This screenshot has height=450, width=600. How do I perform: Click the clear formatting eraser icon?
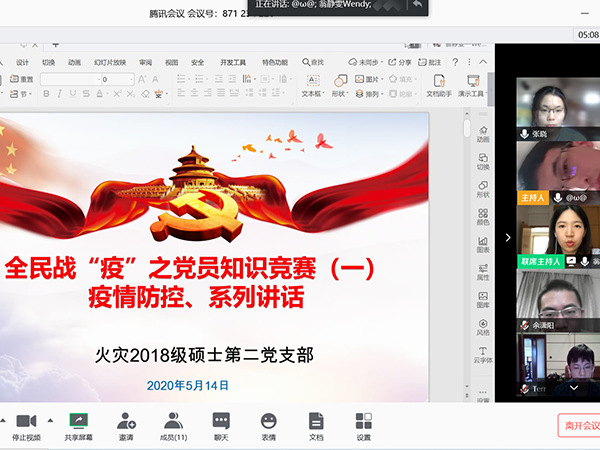[x=145, y=94]
